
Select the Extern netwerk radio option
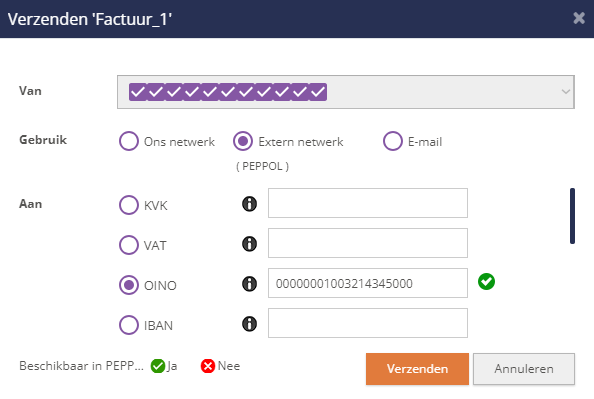243,141
